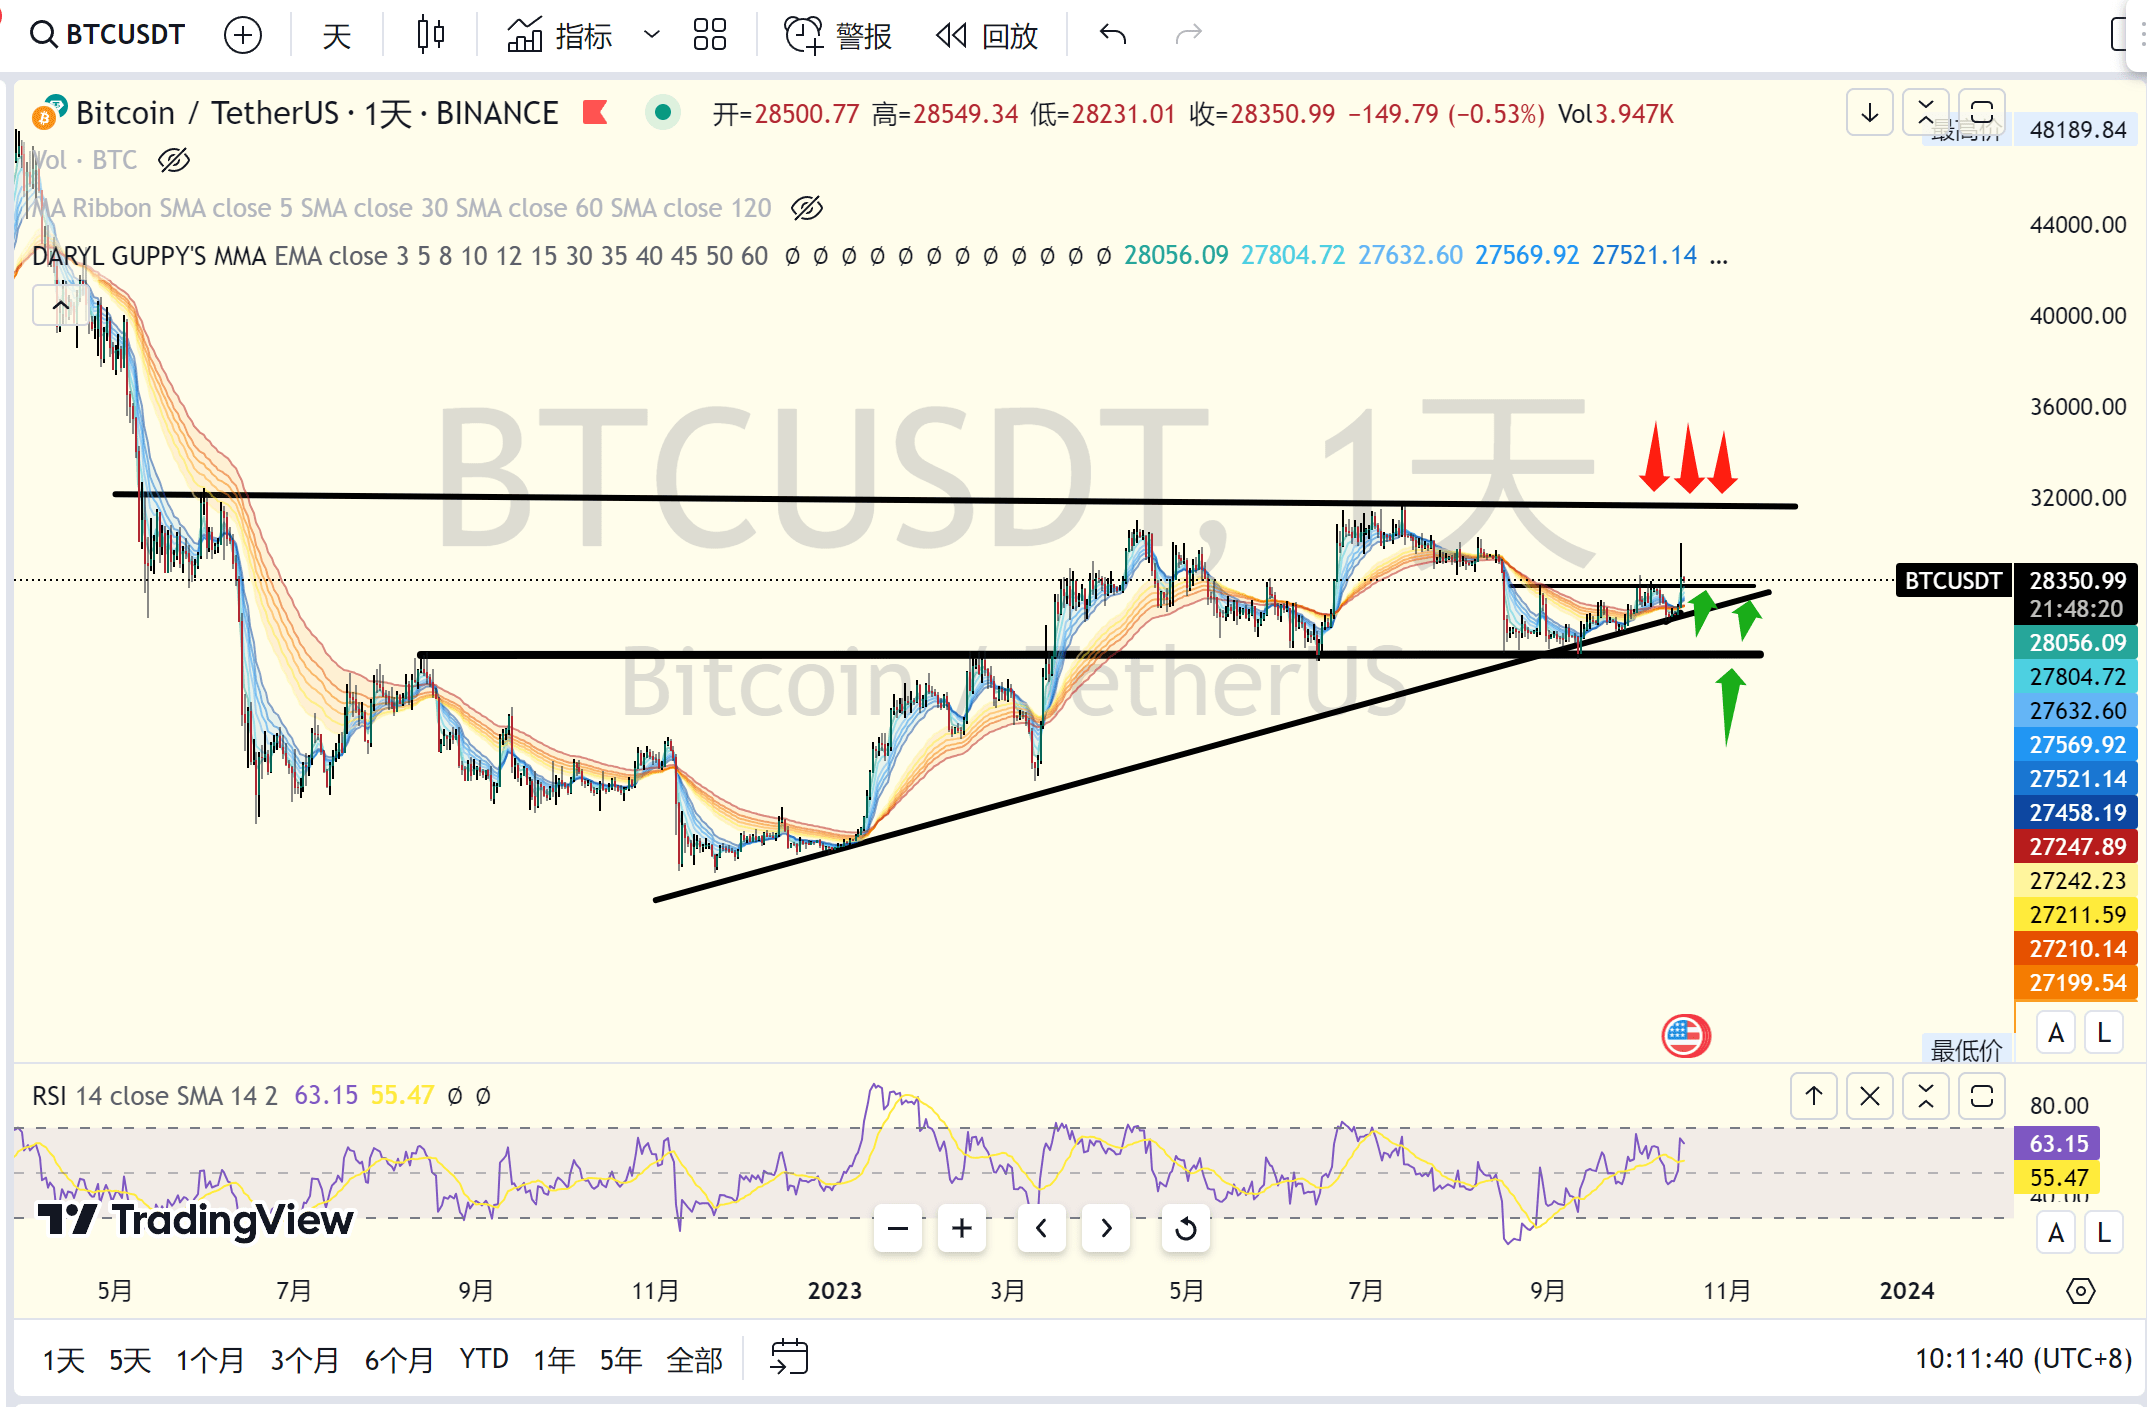Click the BTCUSDT current price label
The height and width of the screenshot is (1407, 2147).
point(1954,581)
